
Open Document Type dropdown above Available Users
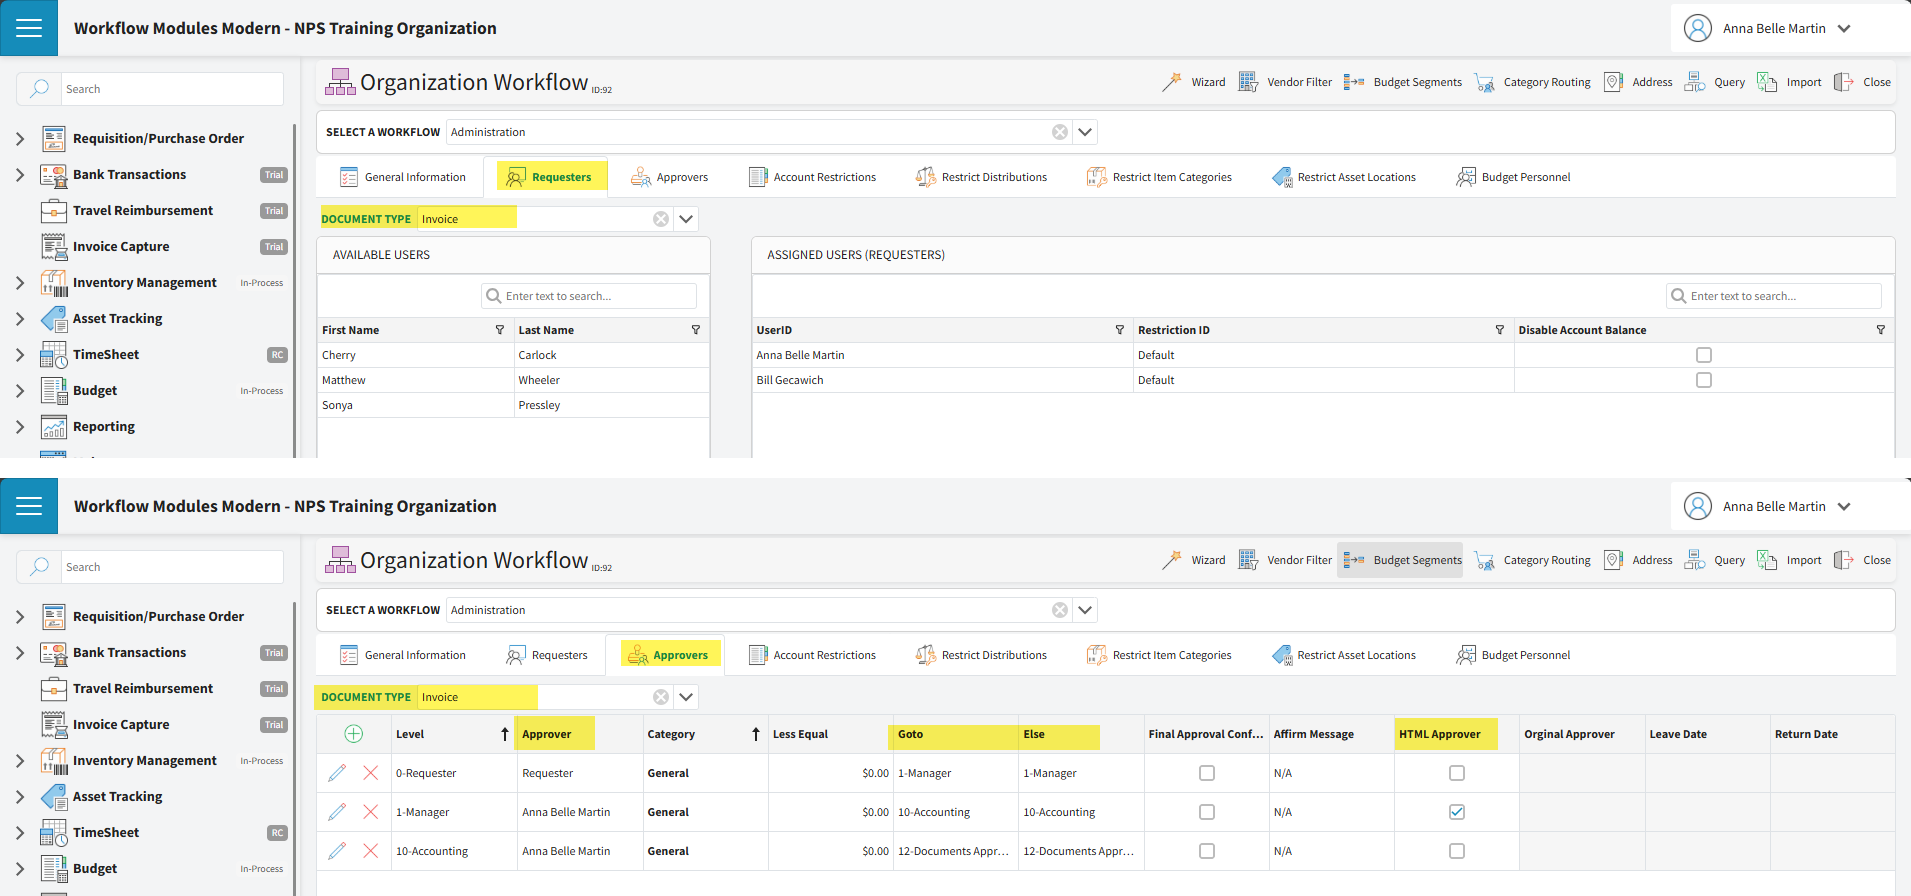(686, 219)
